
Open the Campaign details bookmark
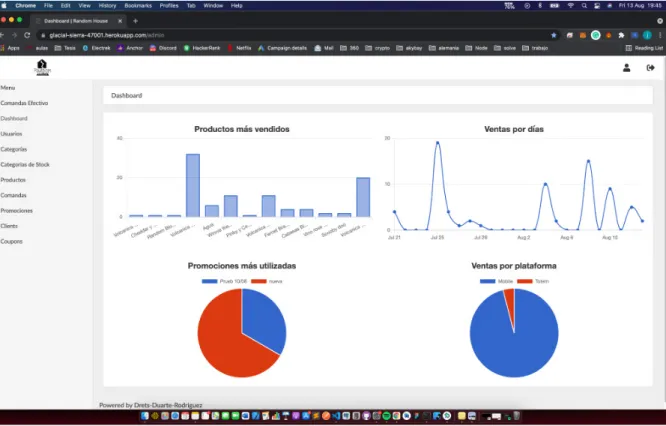(x=282, y=48)
